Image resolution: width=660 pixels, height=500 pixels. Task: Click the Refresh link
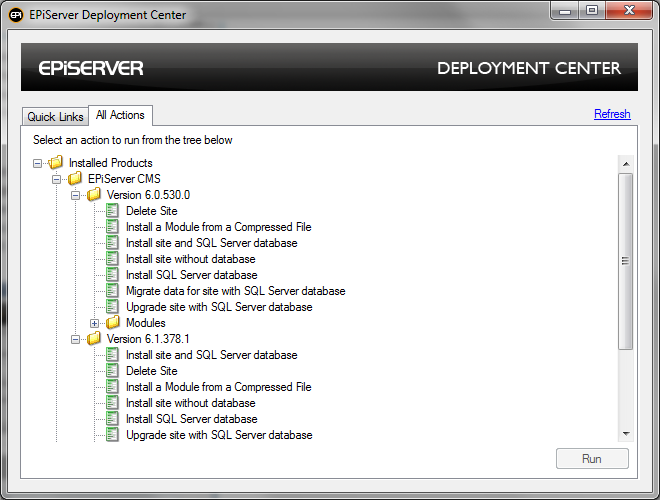(612, 114)
